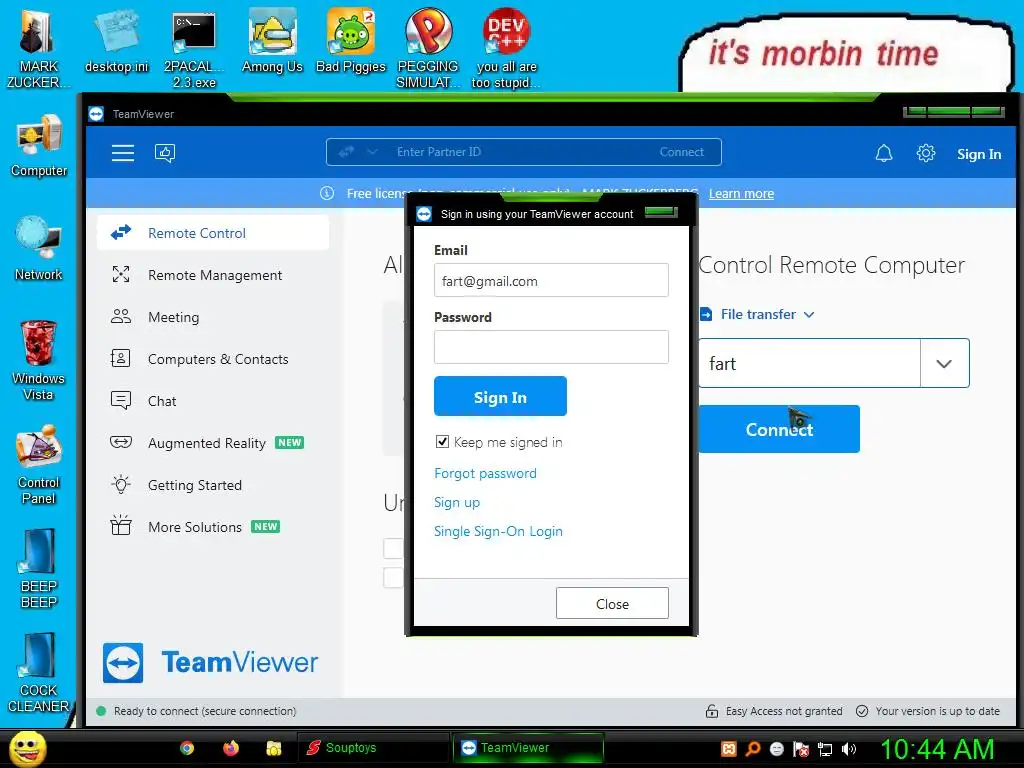Screen dimensions: 1024x768
Task: Open the Meeting section
Action: (213, 317)
